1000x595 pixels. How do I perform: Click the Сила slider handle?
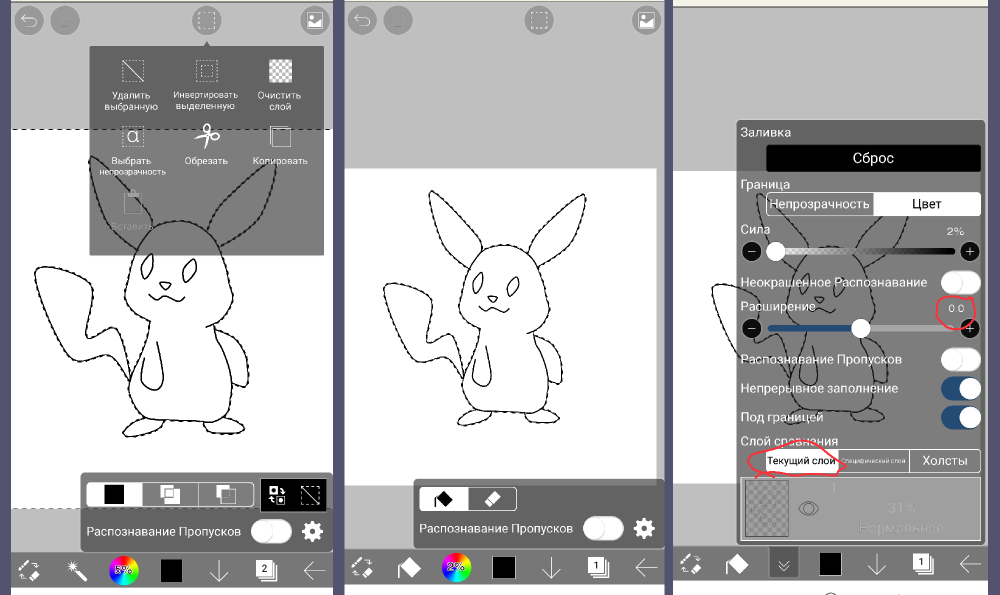click(x=776, y=251)
